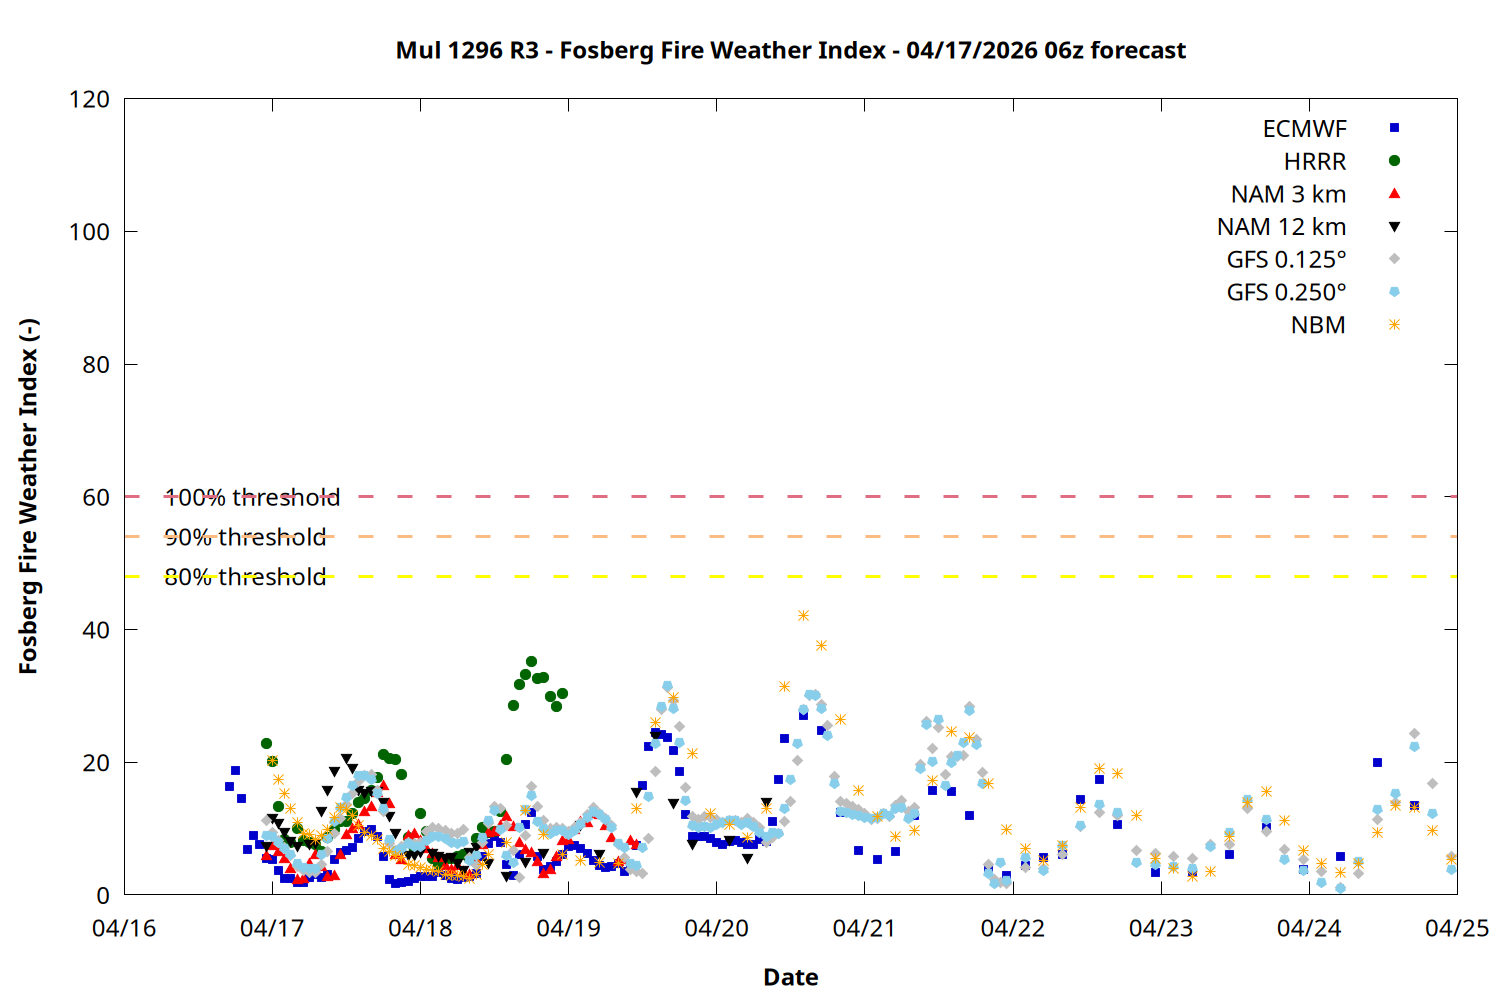Click the 04/25 date tick label

1456,929
